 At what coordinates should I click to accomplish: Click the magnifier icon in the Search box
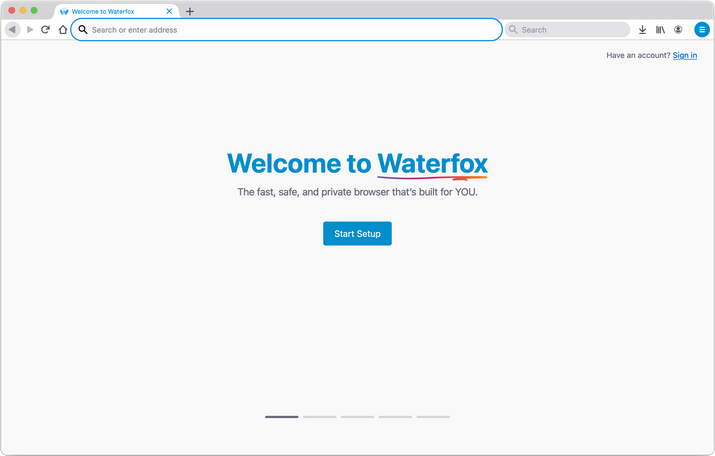click(x=513, y=30)
